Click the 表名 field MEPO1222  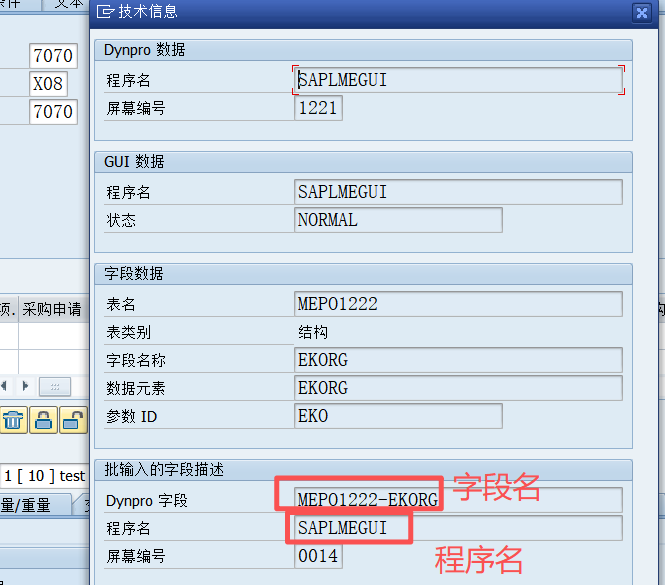pos(458,304)
